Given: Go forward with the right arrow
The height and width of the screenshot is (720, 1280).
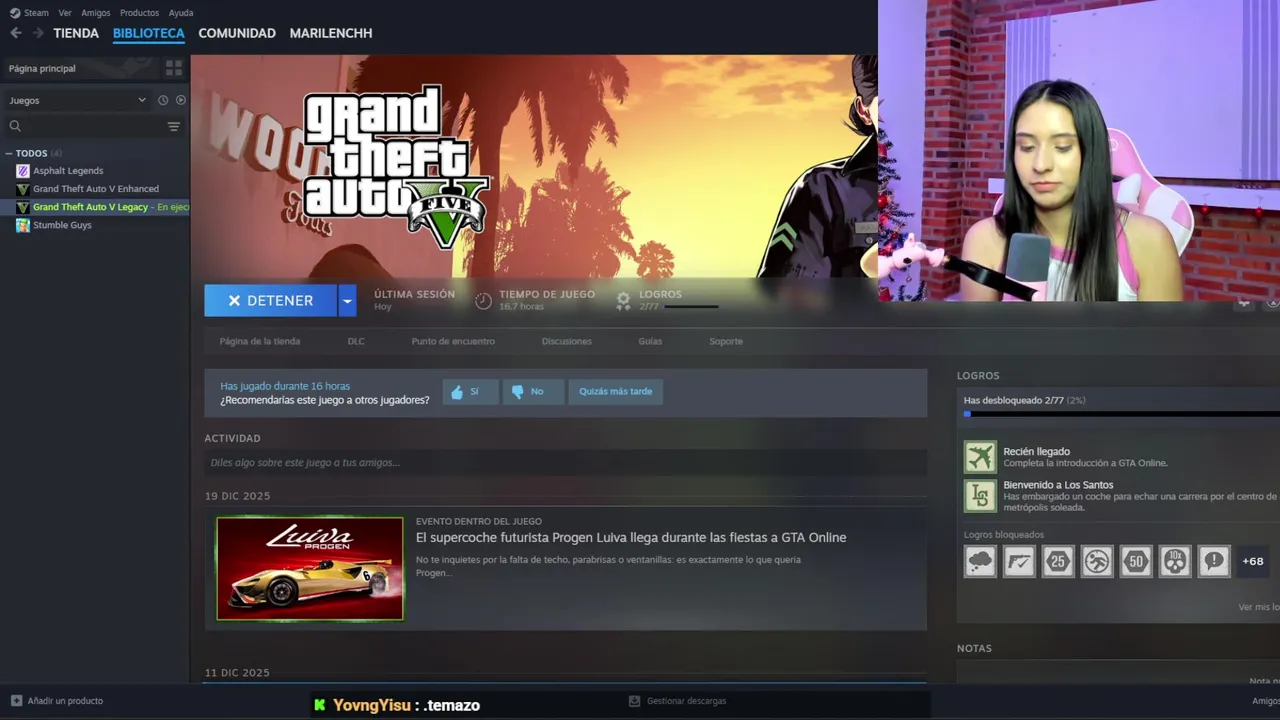Looking at the screenshot, I should (x=38, y=33).
